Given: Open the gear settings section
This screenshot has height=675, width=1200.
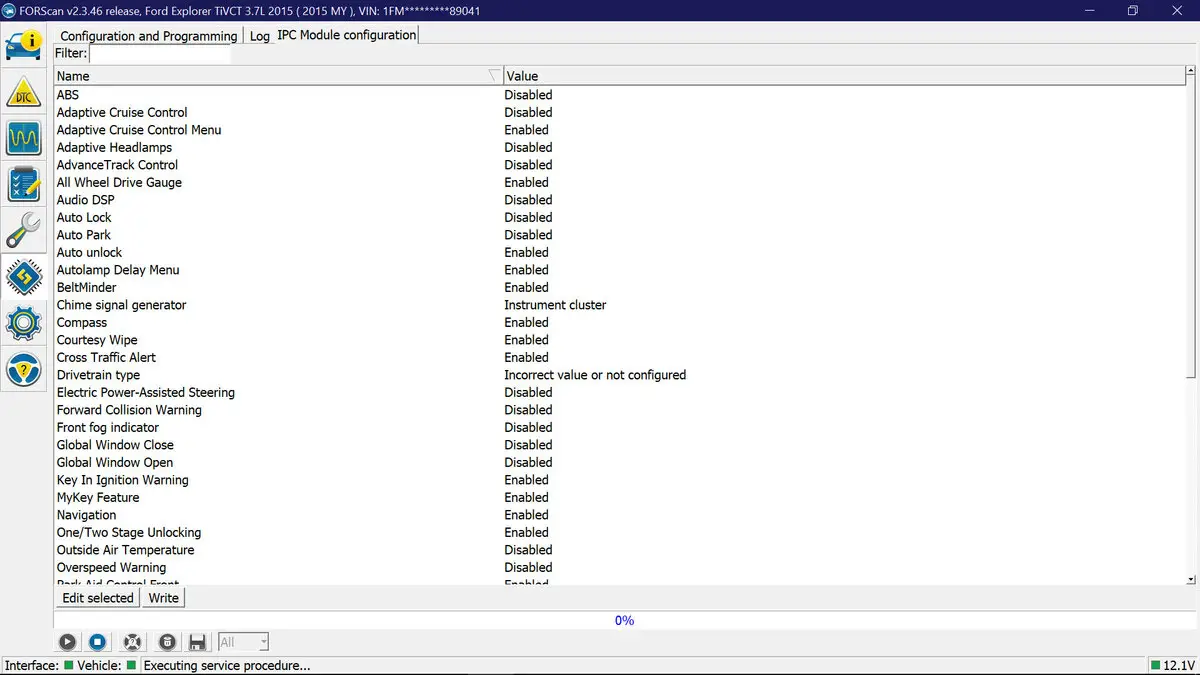Looking at the screenshot, I should point(23,323).
